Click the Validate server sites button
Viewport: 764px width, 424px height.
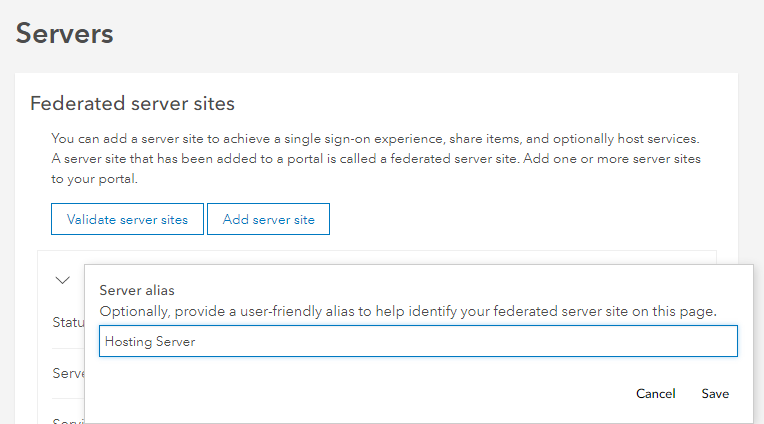pyautogui.click(x=127, y=219)
